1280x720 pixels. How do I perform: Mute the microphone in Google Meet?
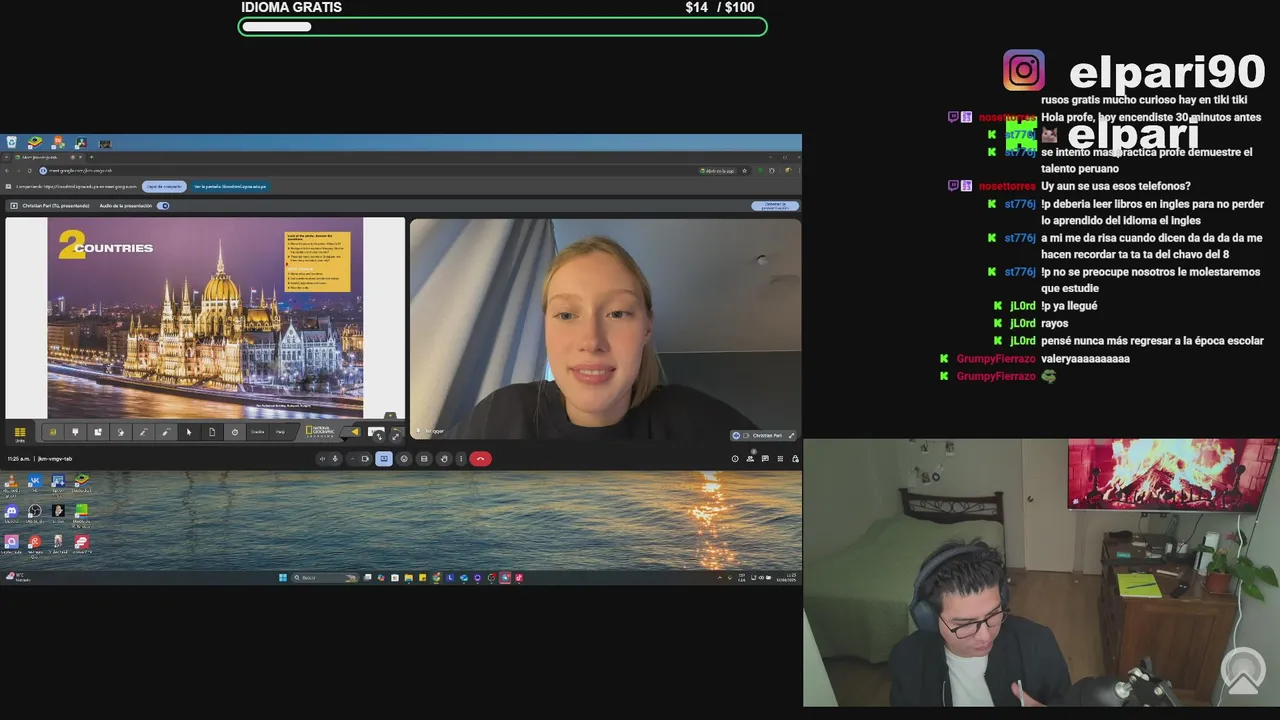335,459
